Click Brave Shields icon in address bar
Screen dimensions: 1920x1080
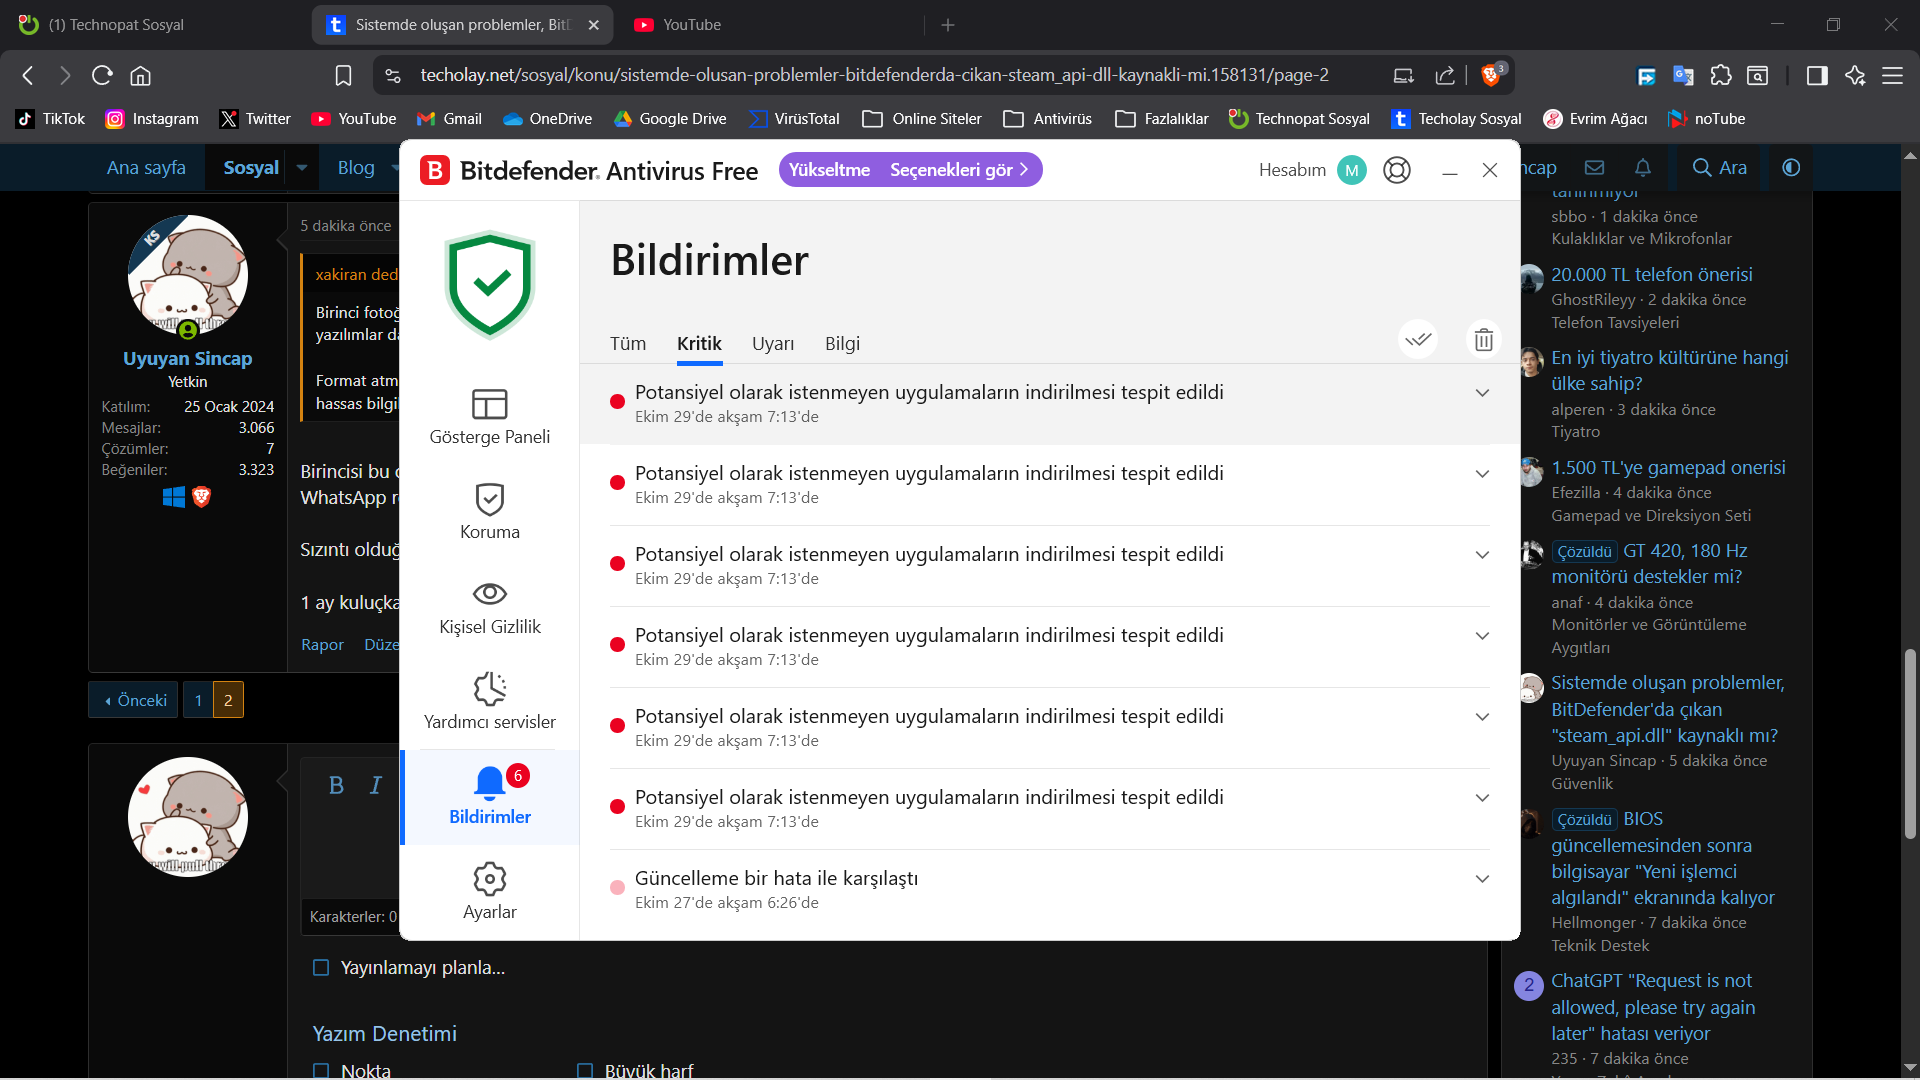point(1492,75)
